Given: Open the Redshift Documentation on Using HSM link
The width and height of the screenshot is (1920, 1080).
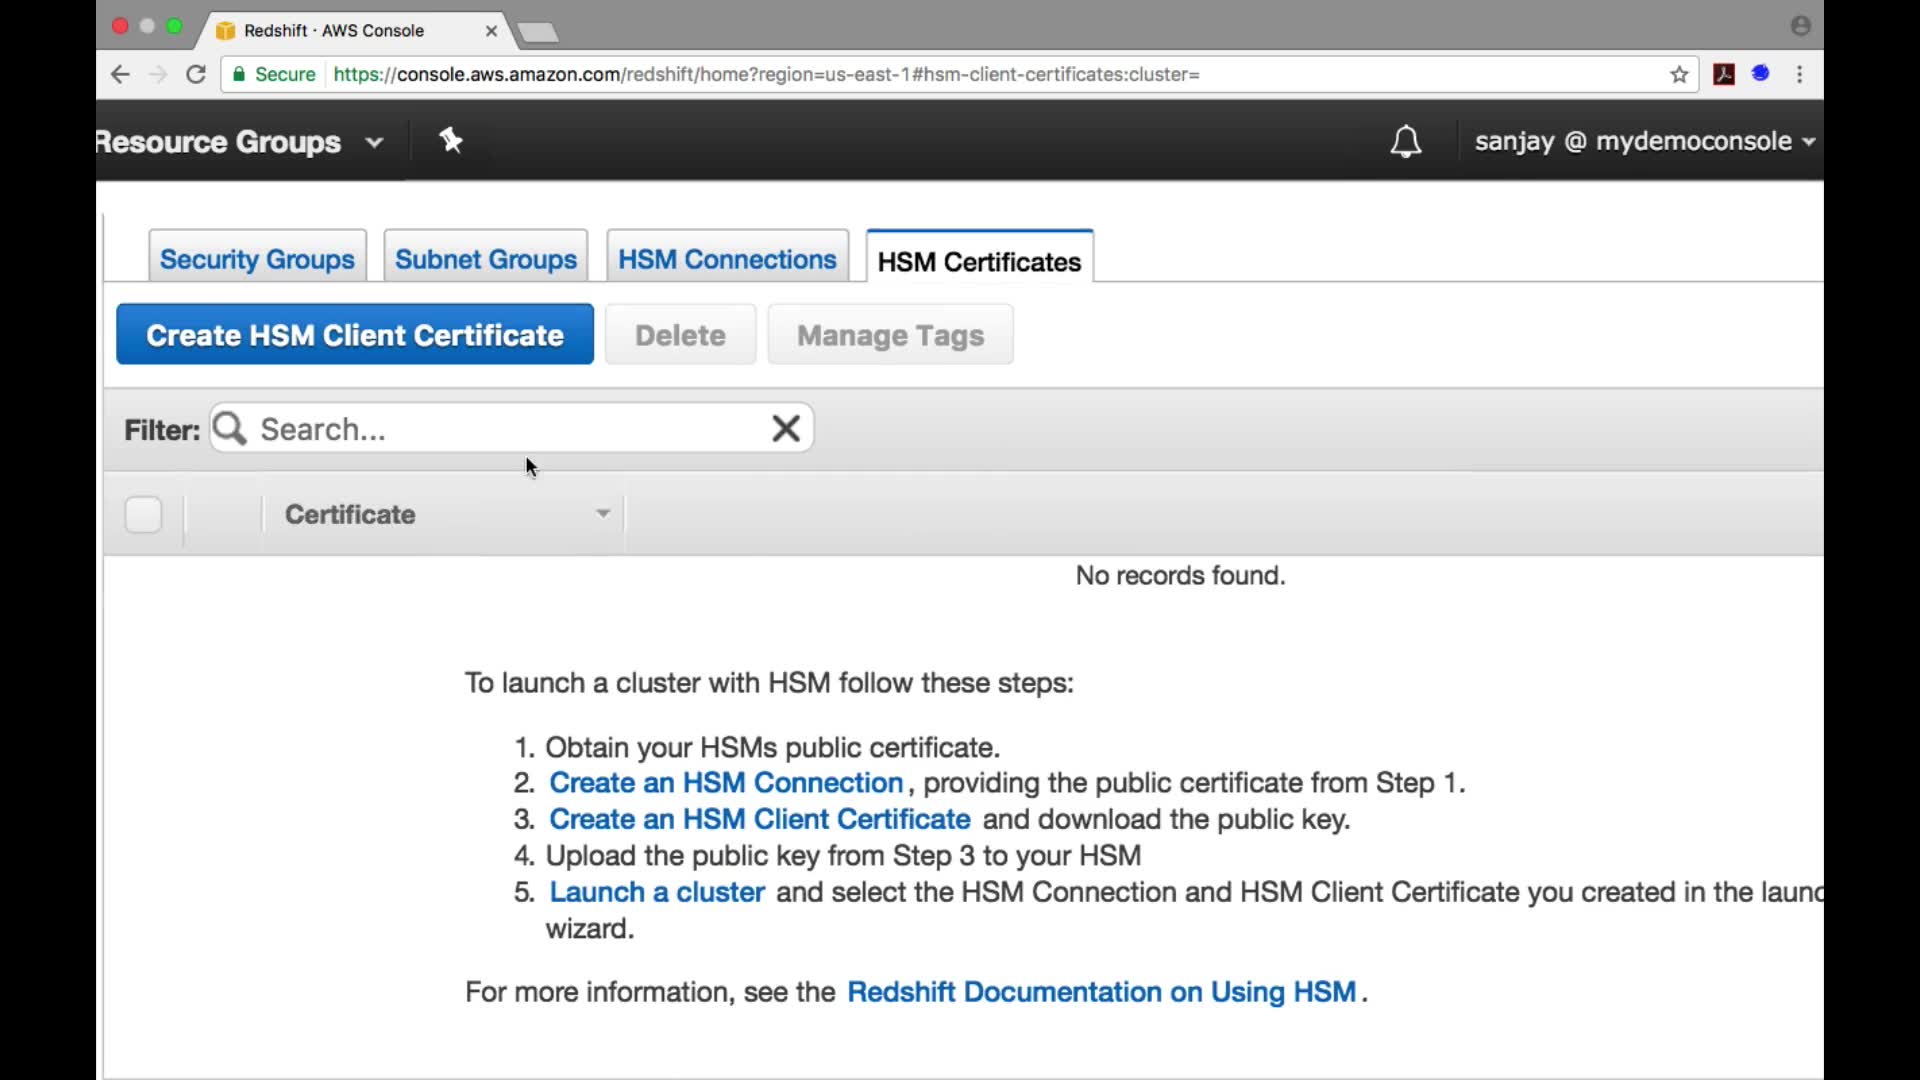Looking at the screenshot, I should (x=1101, y=992).
